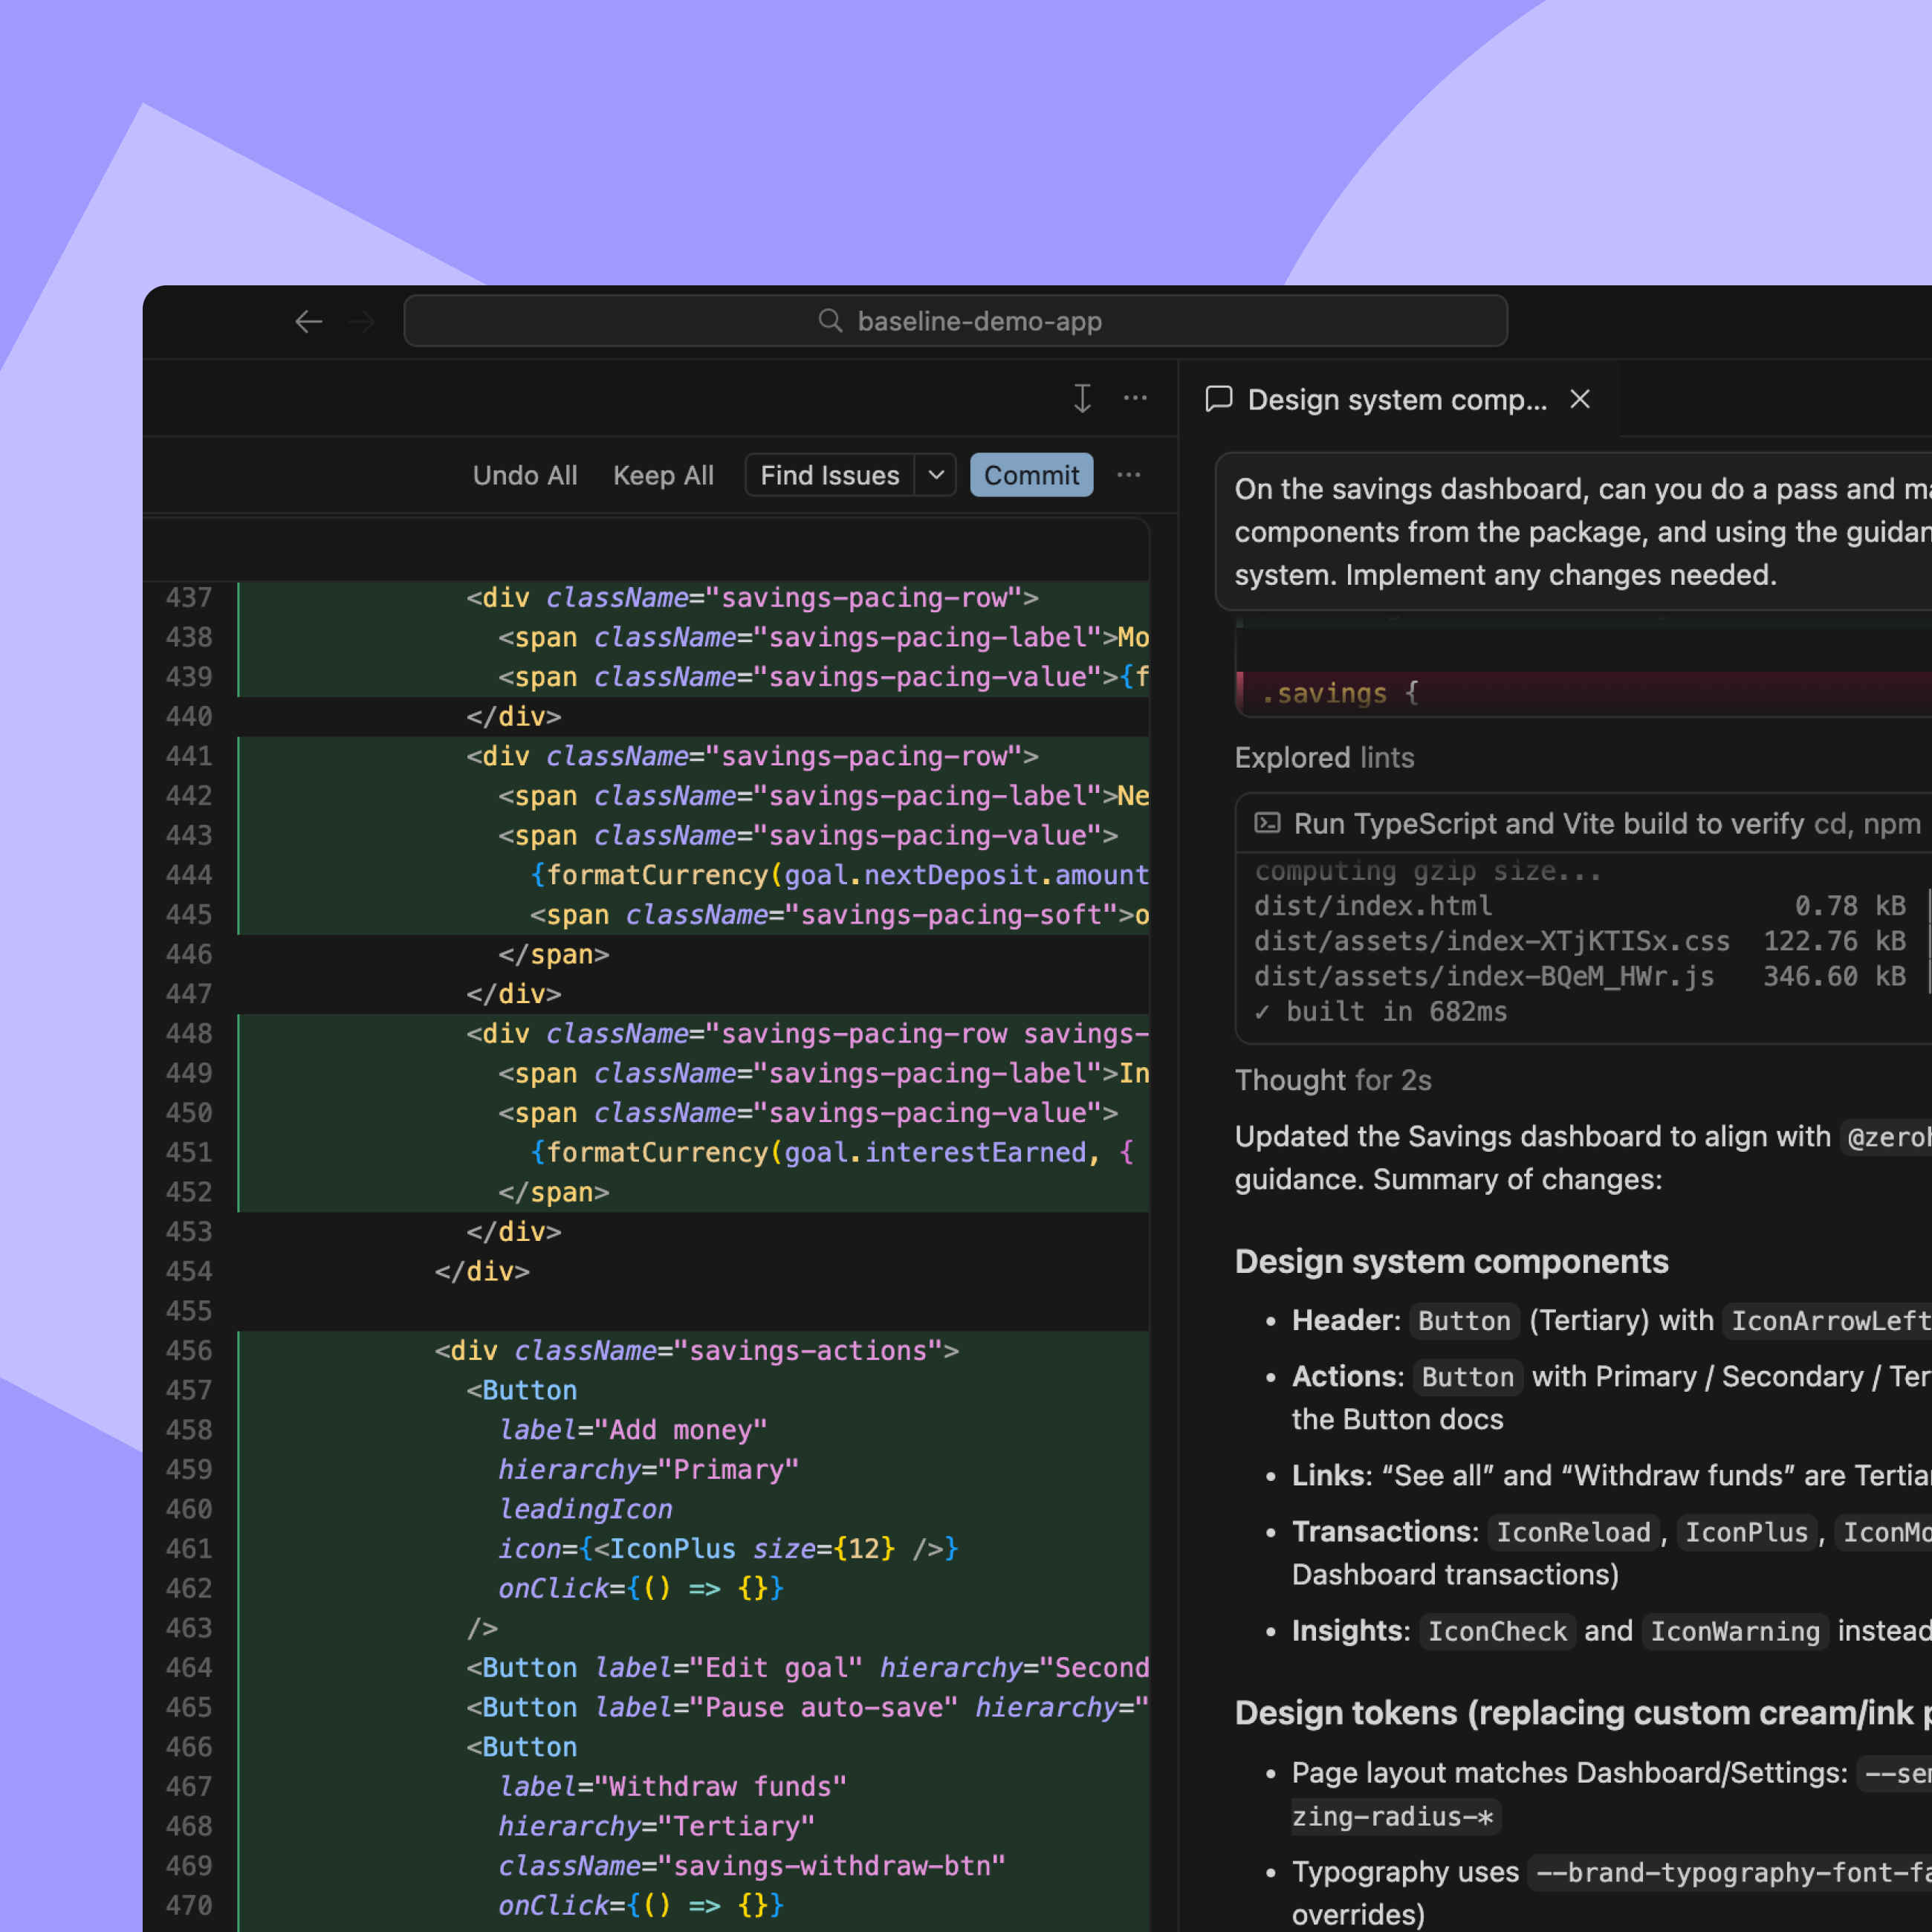Open the baseline-demo-app search bar
This screenshot has width=1932, height=1932.
point(955,321)
